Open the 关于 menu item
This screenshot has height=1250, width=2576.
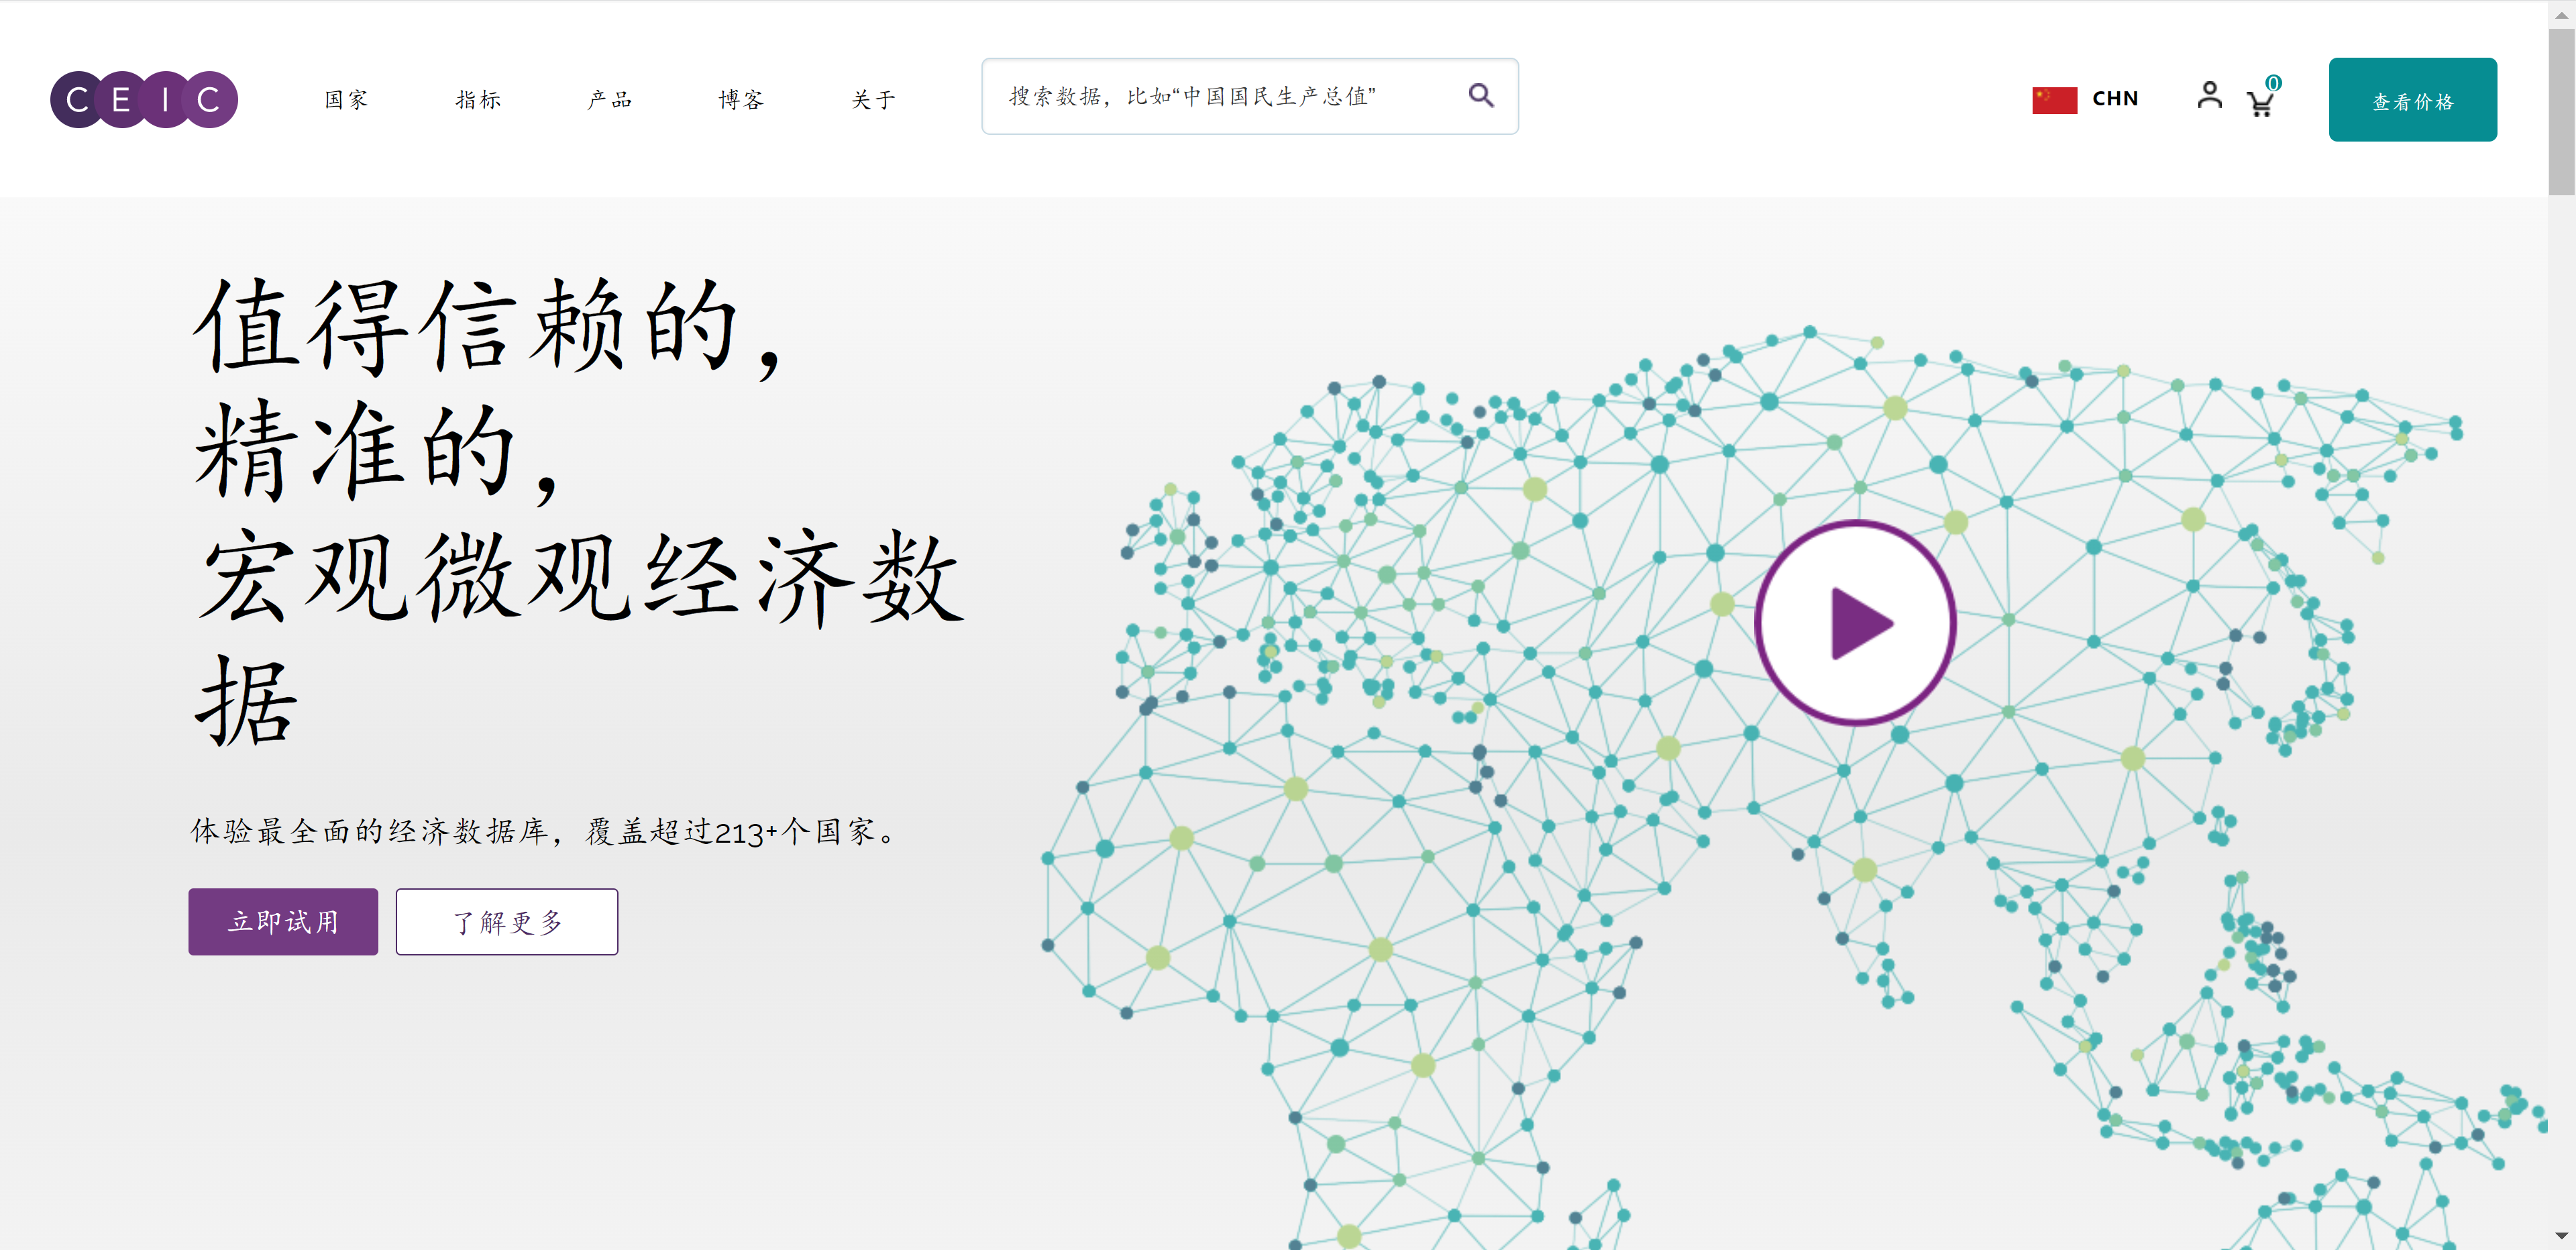[x=873, y=99]
